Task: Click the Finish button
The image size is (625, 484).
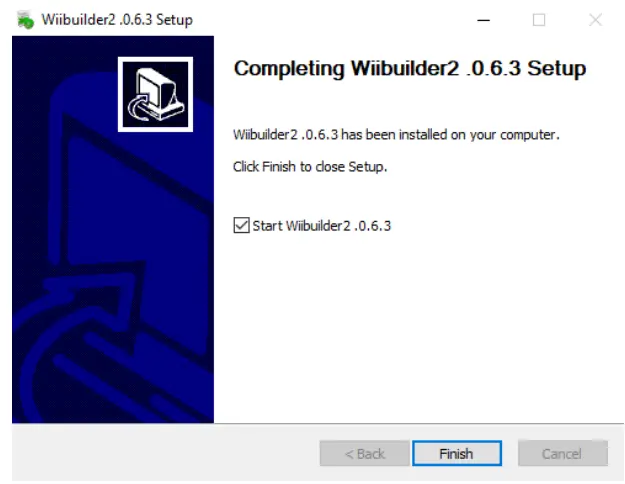Action: pos(457,453)
